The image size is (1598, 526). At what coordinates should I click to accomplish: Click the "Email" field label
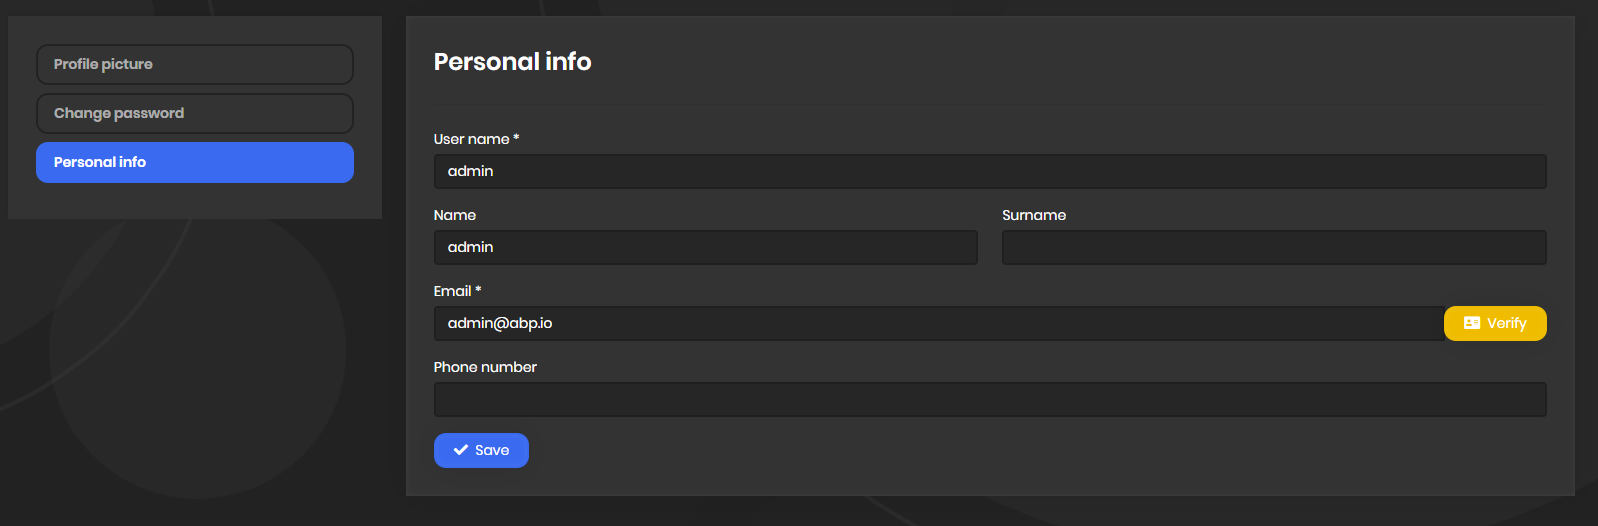[x=452, y=291]
